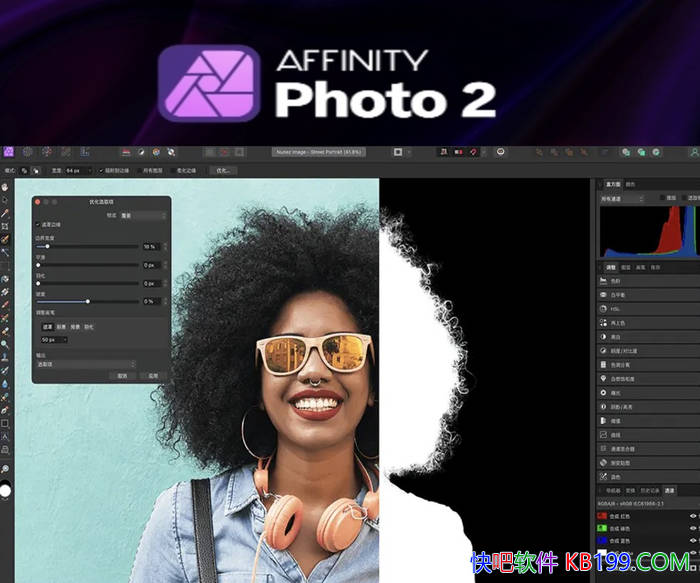Hide the Composite Blue channel

[x=693, y=541]
